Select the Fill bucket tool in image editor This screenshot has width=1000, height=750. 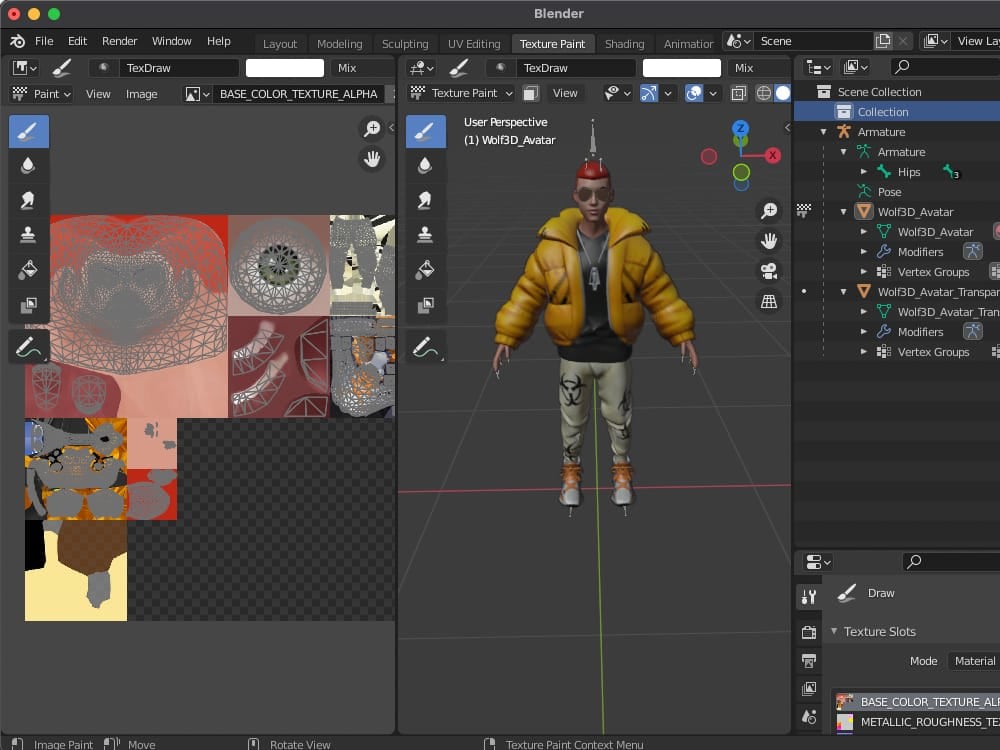pos(29,270)
